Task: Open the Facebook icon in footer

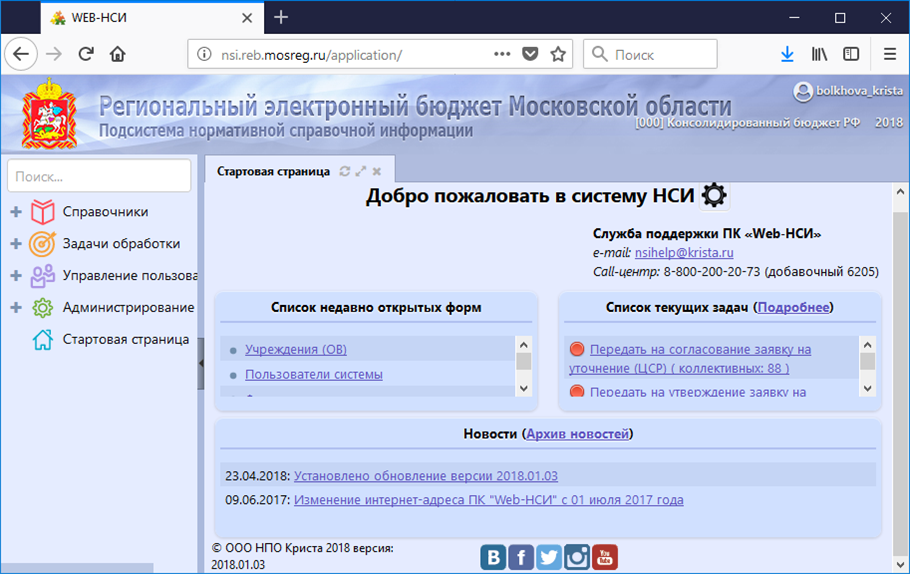Action: click(x=521, y=557)
